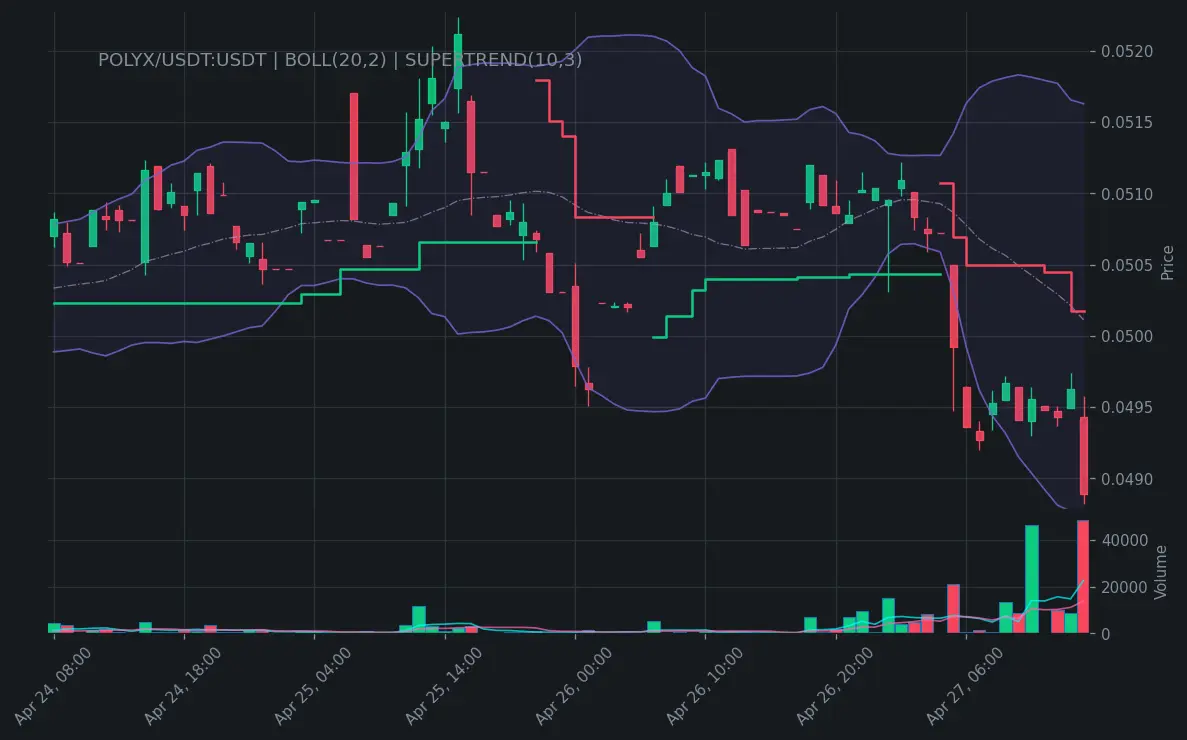Click the Apr 26, 20:00 time label
Viewport: 1187px width, 740px height.
835,686
